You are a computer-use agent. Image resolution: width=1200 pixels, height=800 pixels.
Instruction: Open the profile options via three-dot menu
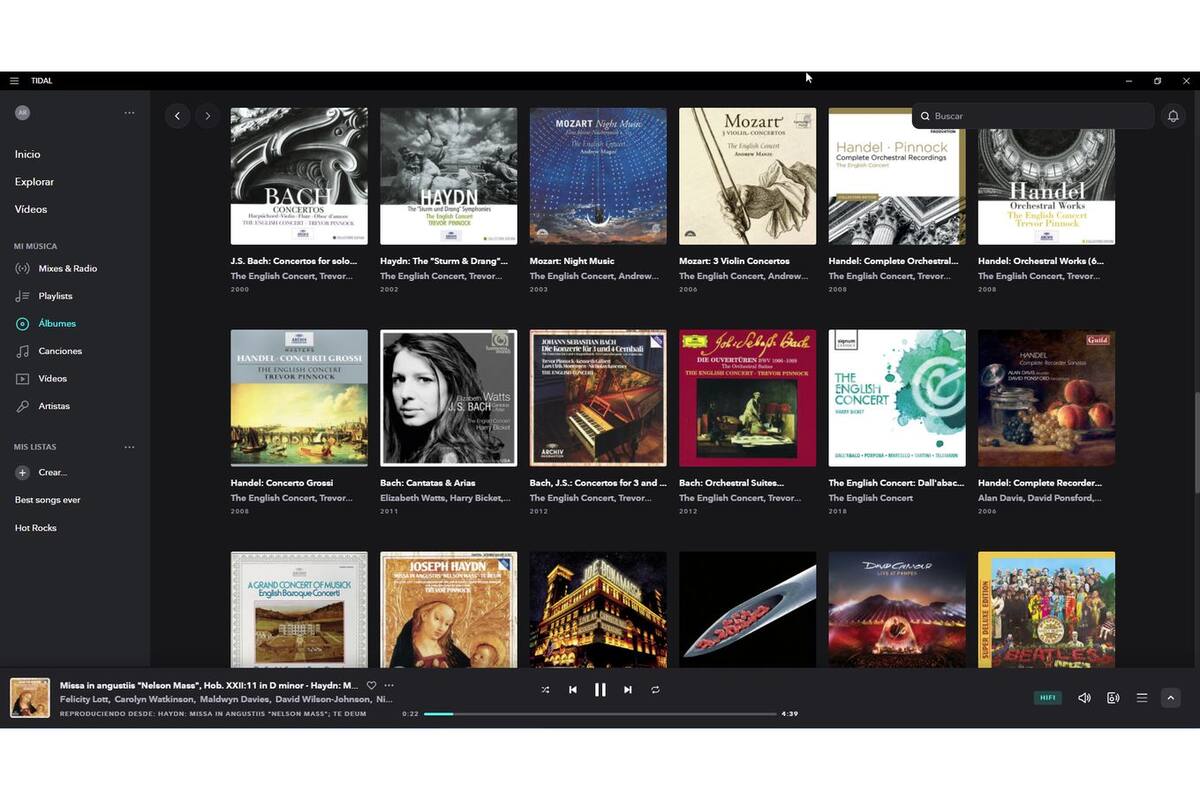[x=129, y=112]
